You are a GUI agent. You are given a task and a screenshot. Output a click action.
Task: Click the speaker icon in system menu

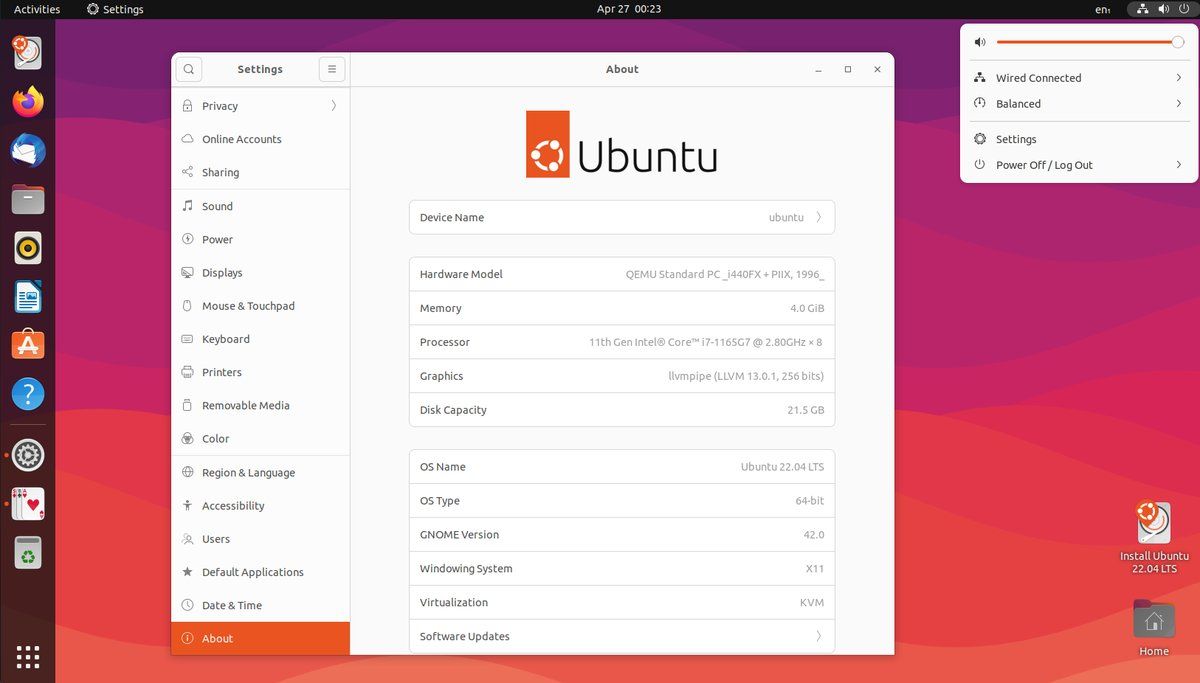980,42
